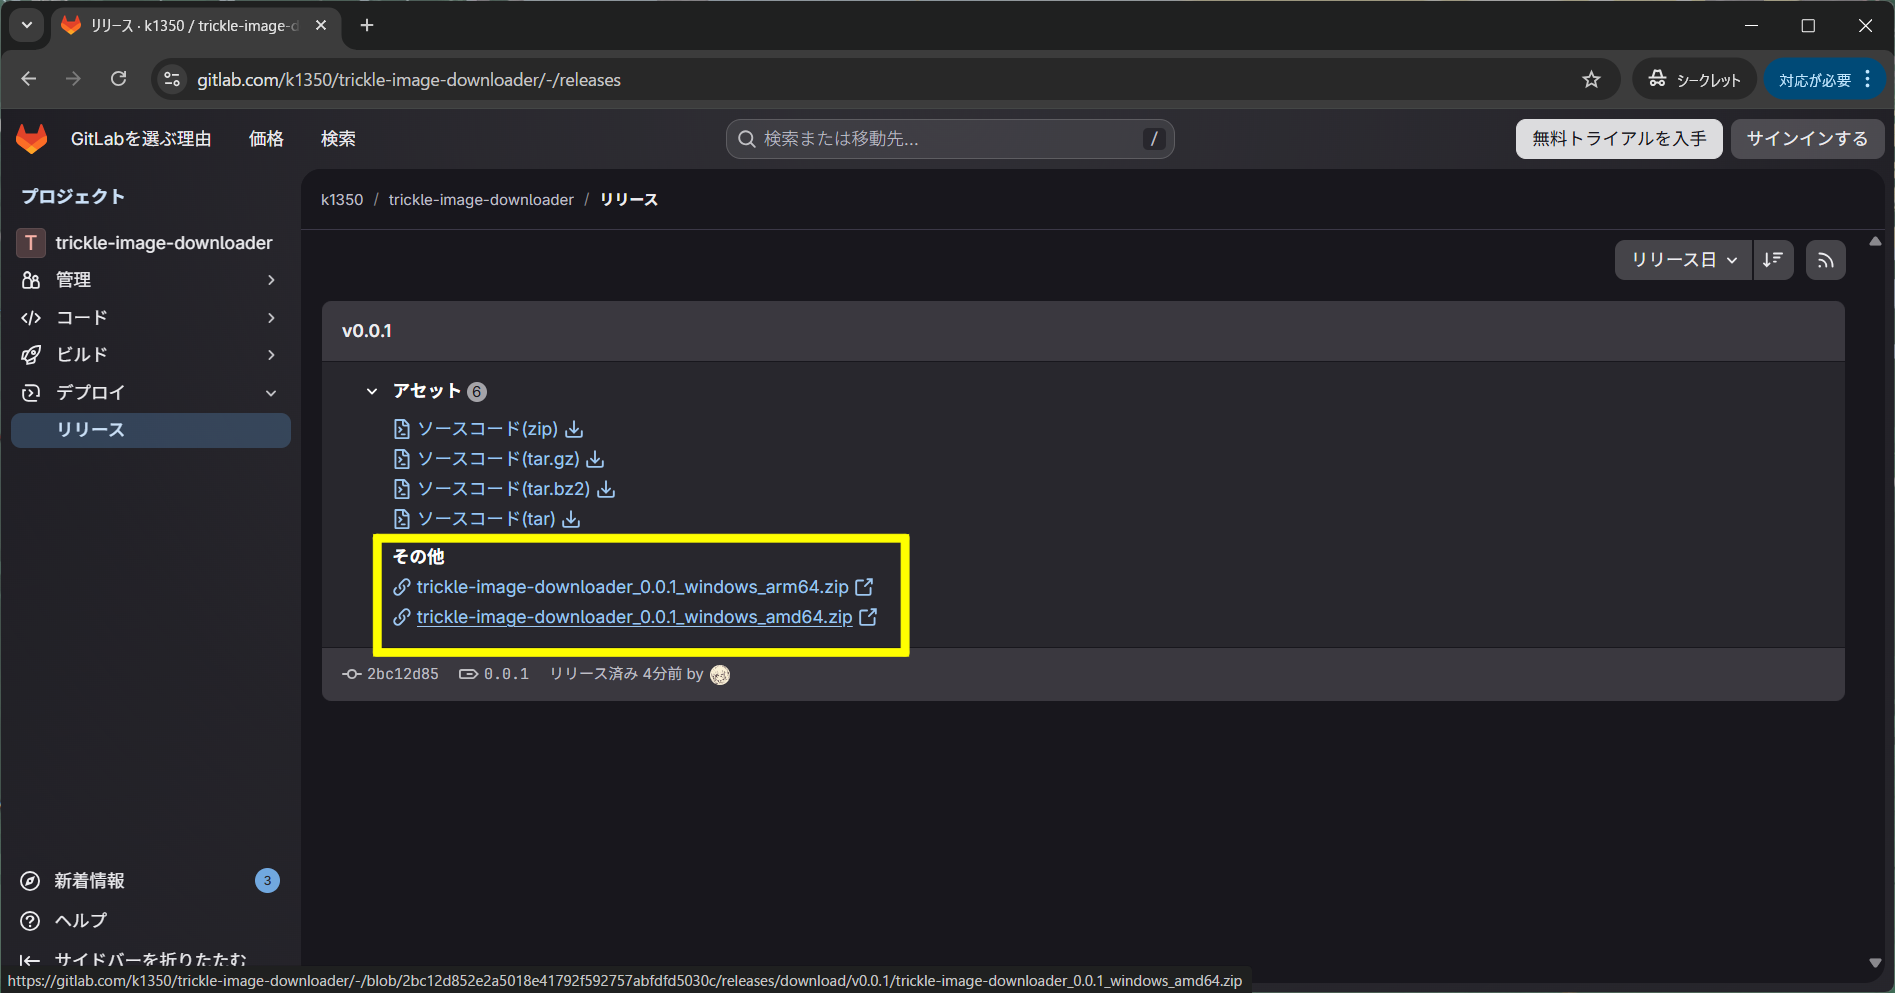
Task: Toggle the sort direction button
Action: coord(1772,260)
